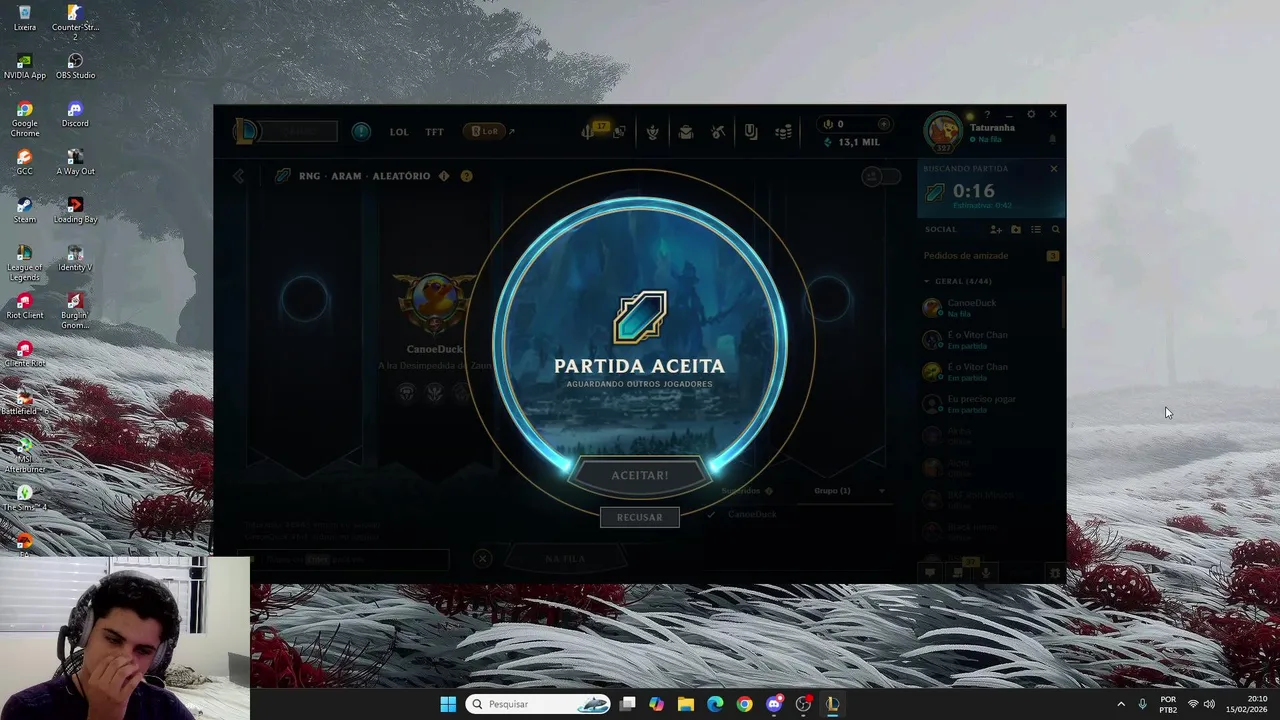Search friends with the magnifier icon

[1055, 229]
